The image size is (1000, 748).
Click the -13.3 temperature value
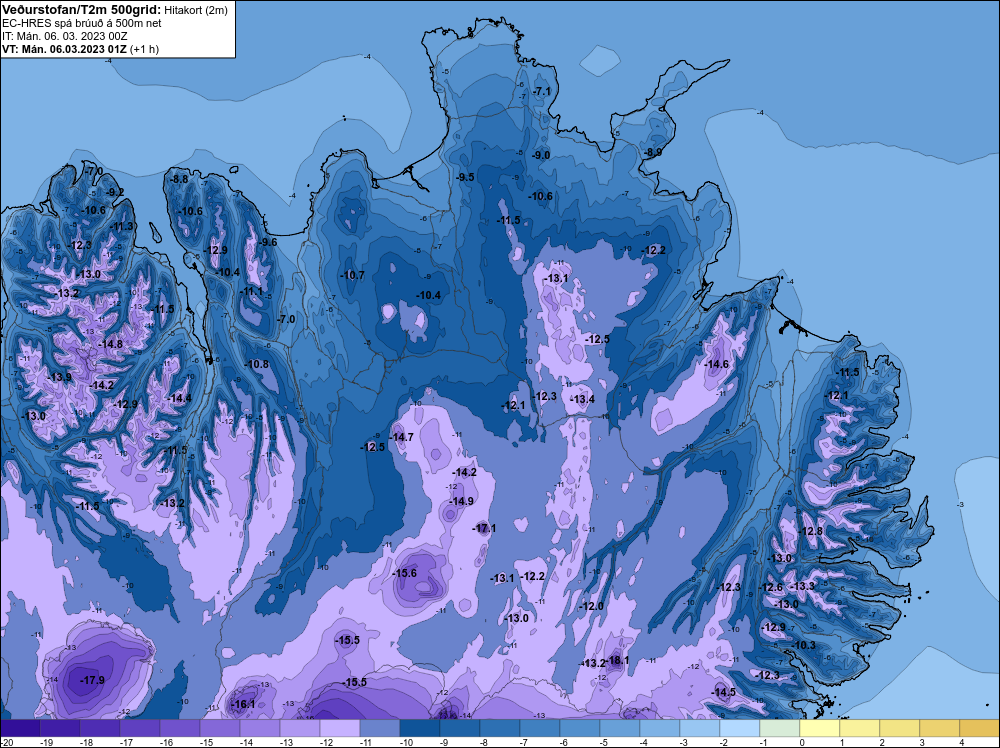pos(803,586)
